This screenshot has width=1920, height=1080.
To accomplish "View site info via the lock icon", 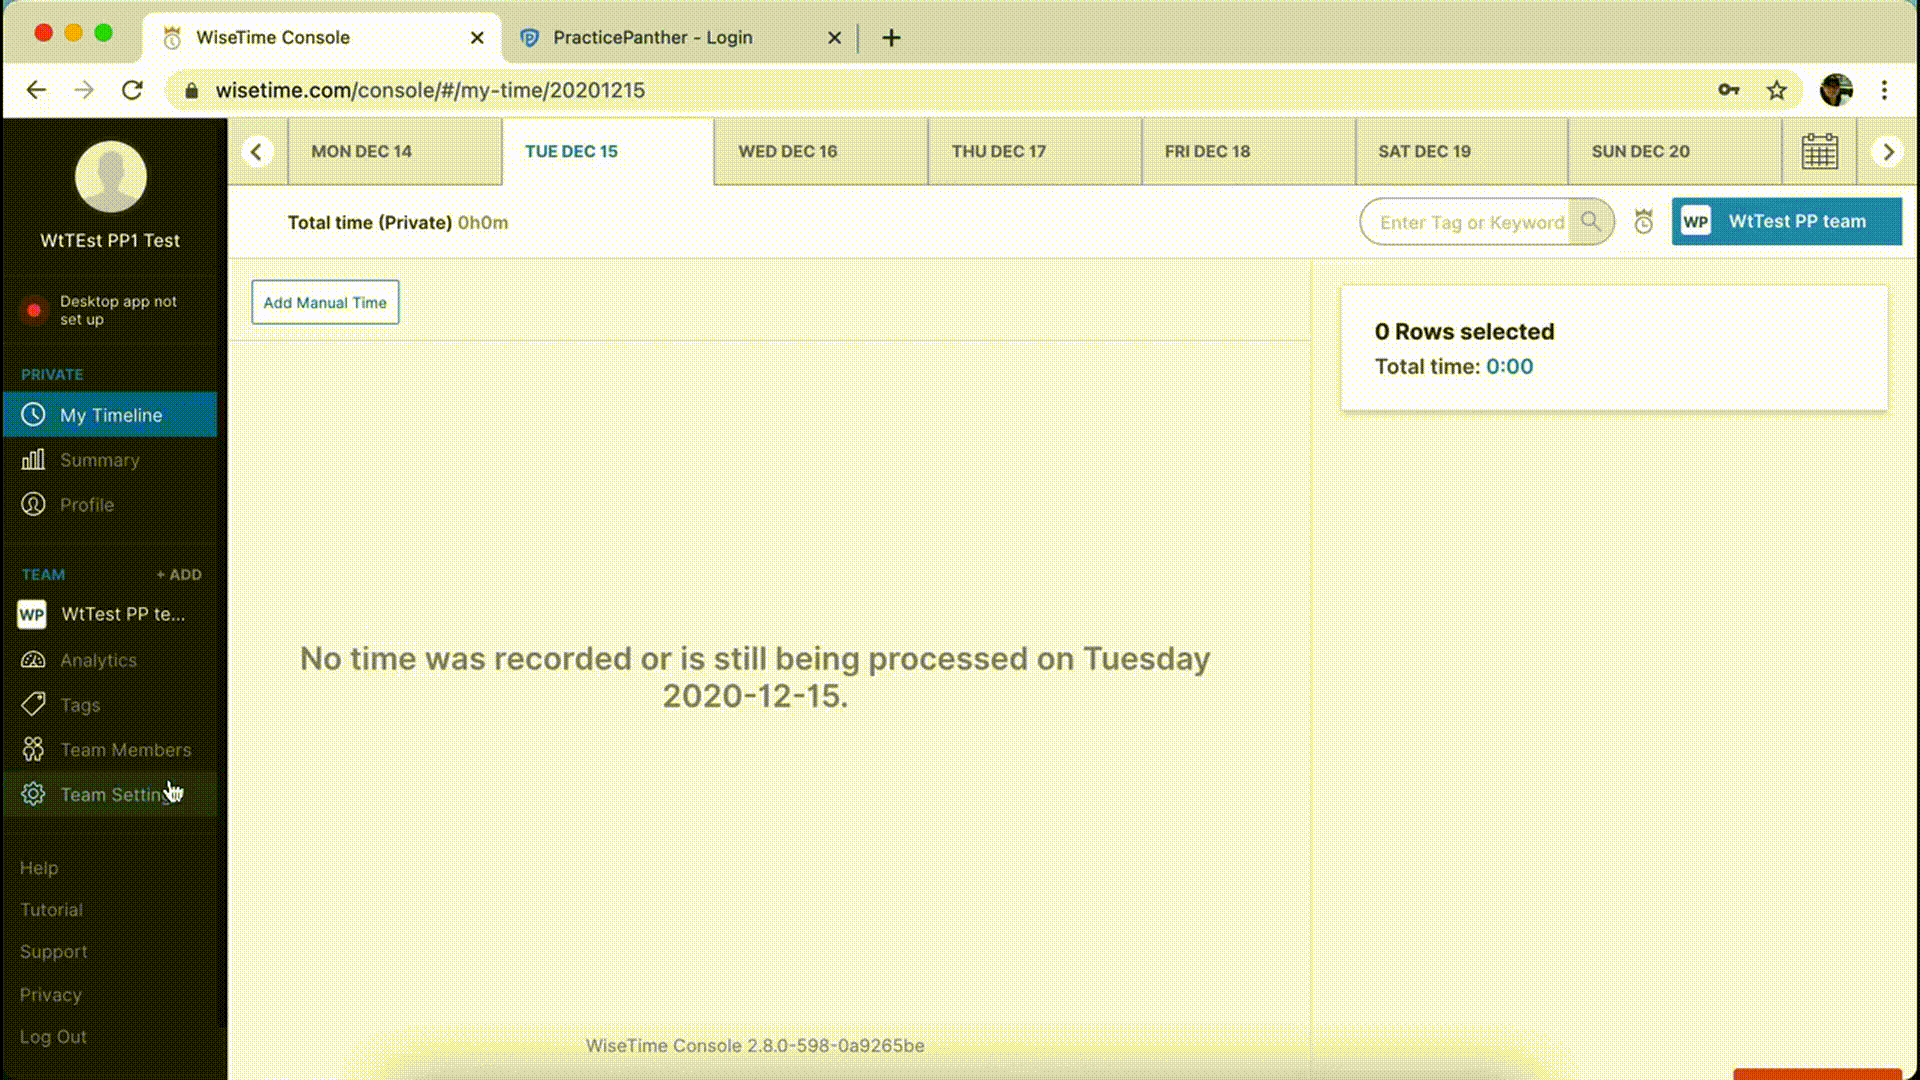I will point(192,90).
